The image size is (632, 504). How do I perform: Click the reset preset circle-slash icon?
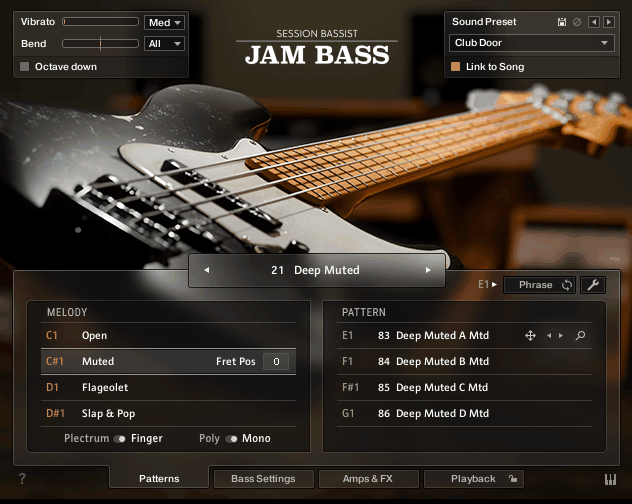(x=577, y=22)
